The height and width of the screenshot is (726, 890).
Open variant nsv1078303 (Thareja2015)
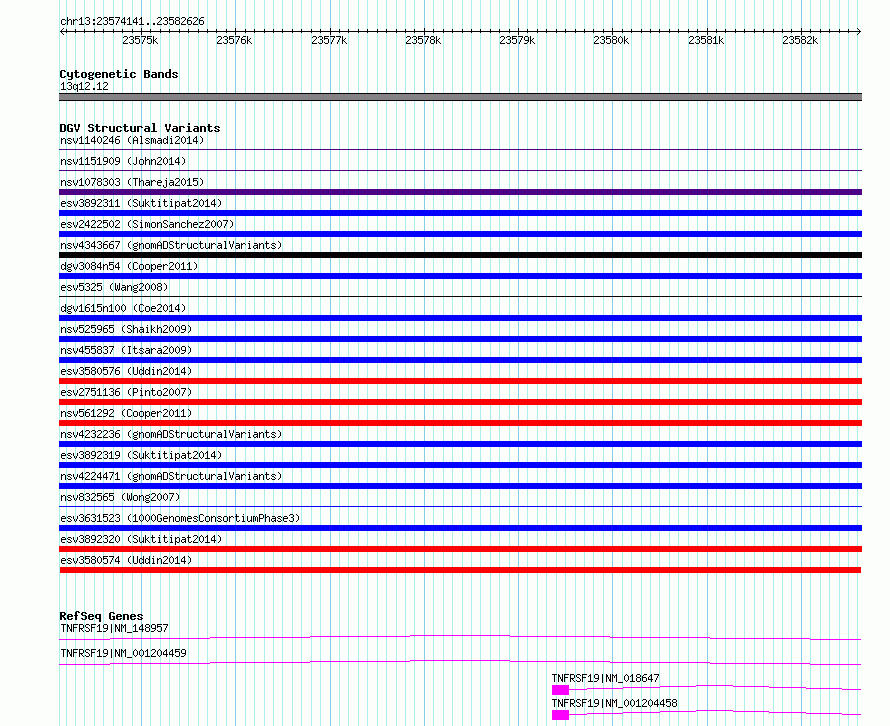click(x=132, y=182)
